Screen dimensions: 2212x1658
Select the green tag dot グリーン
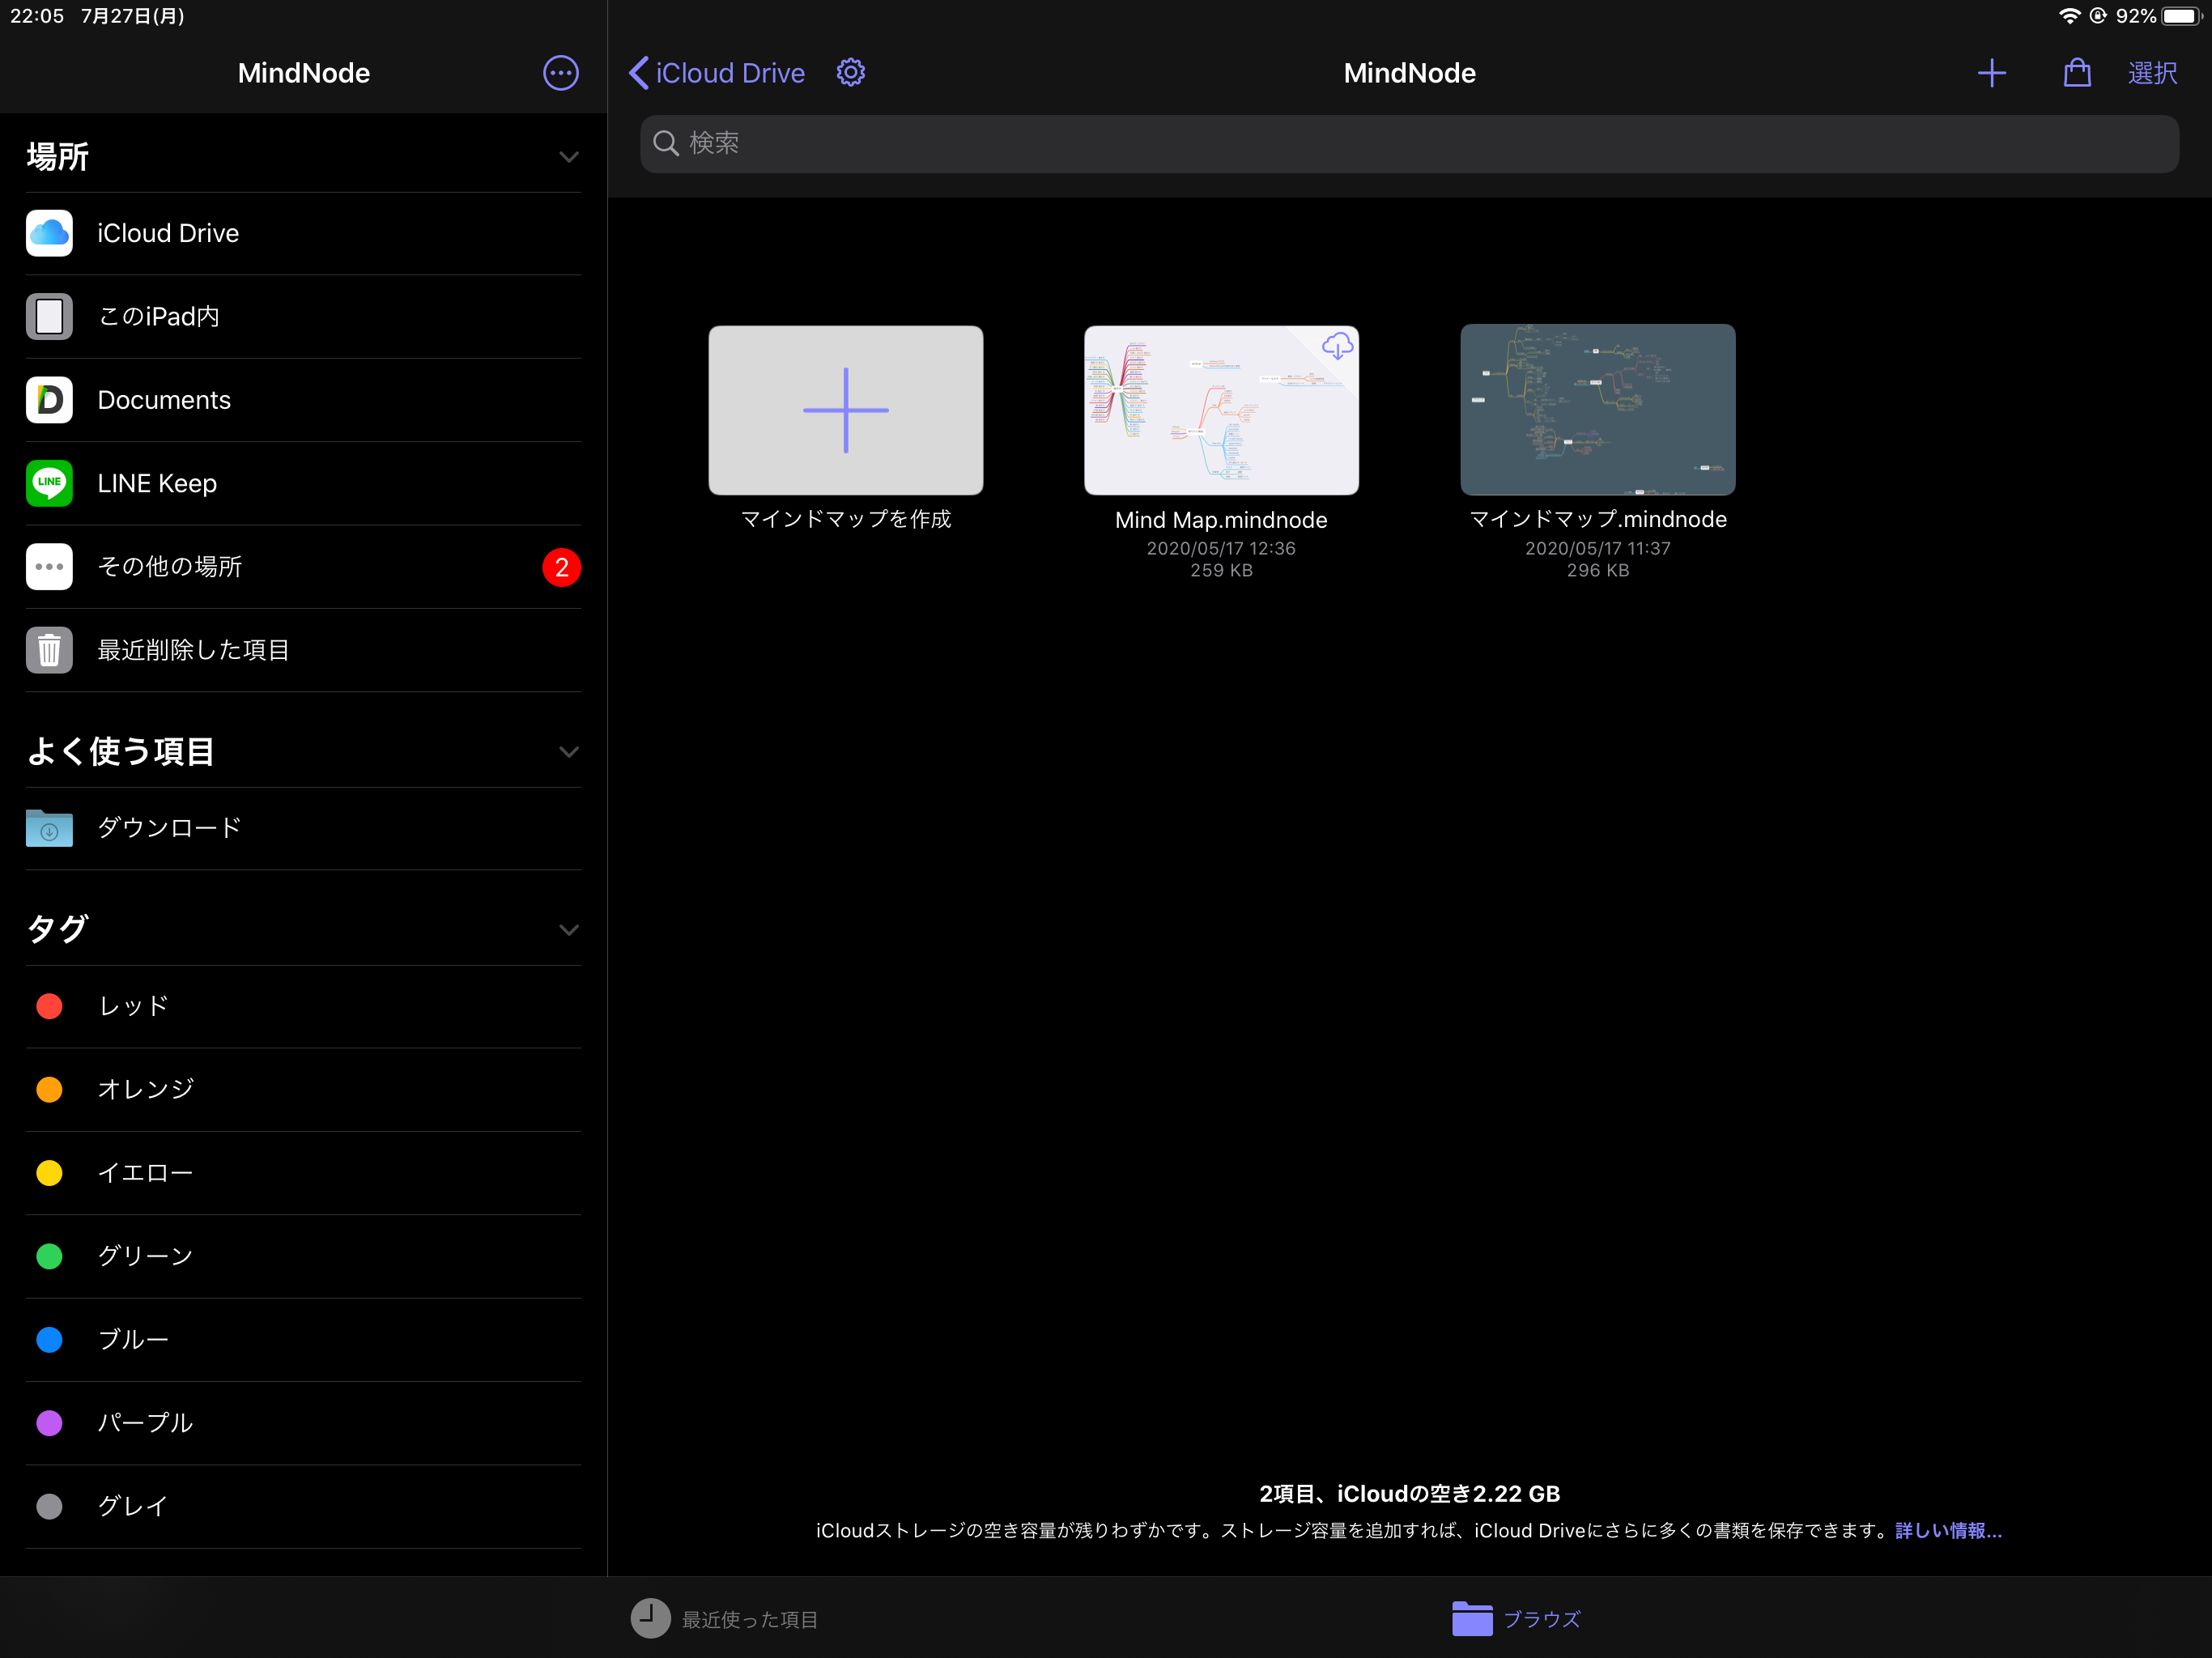pyautogui.click(x=49, y=1256)
